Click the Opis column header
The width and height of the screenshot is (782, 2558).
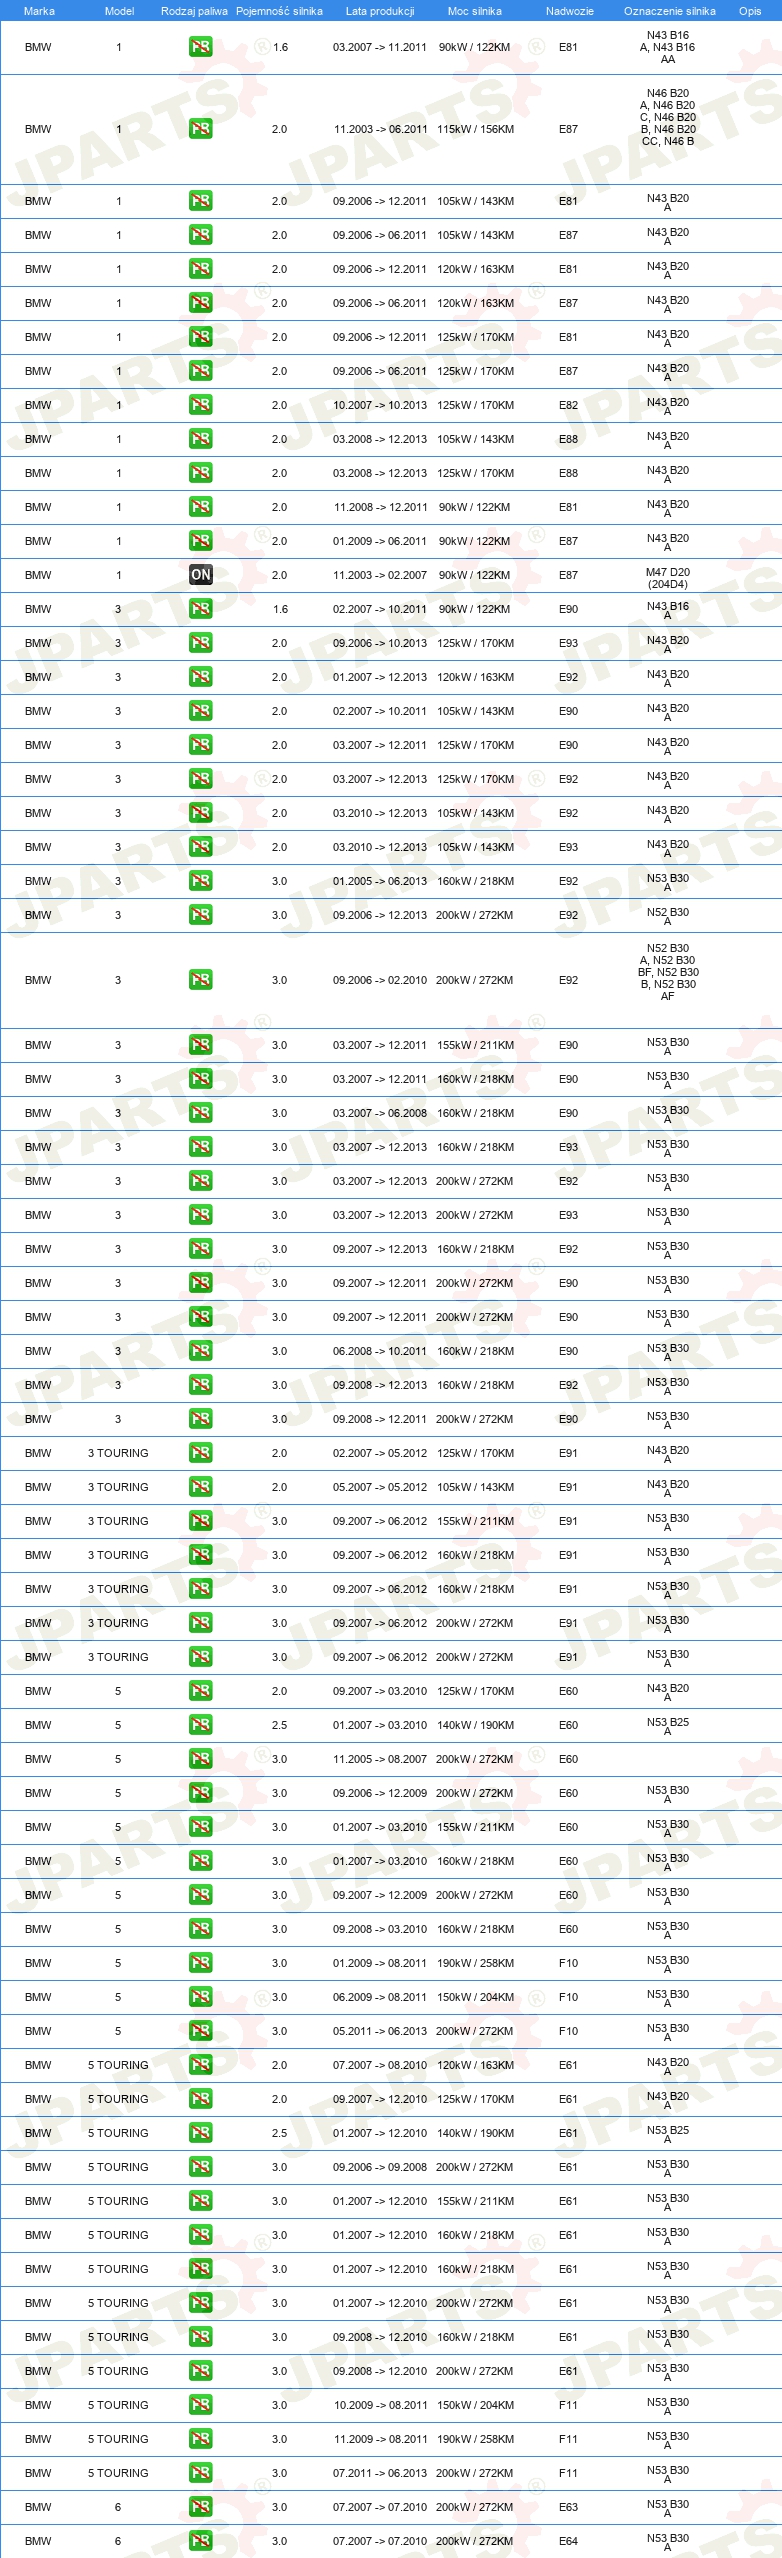(x=750, y=11)
